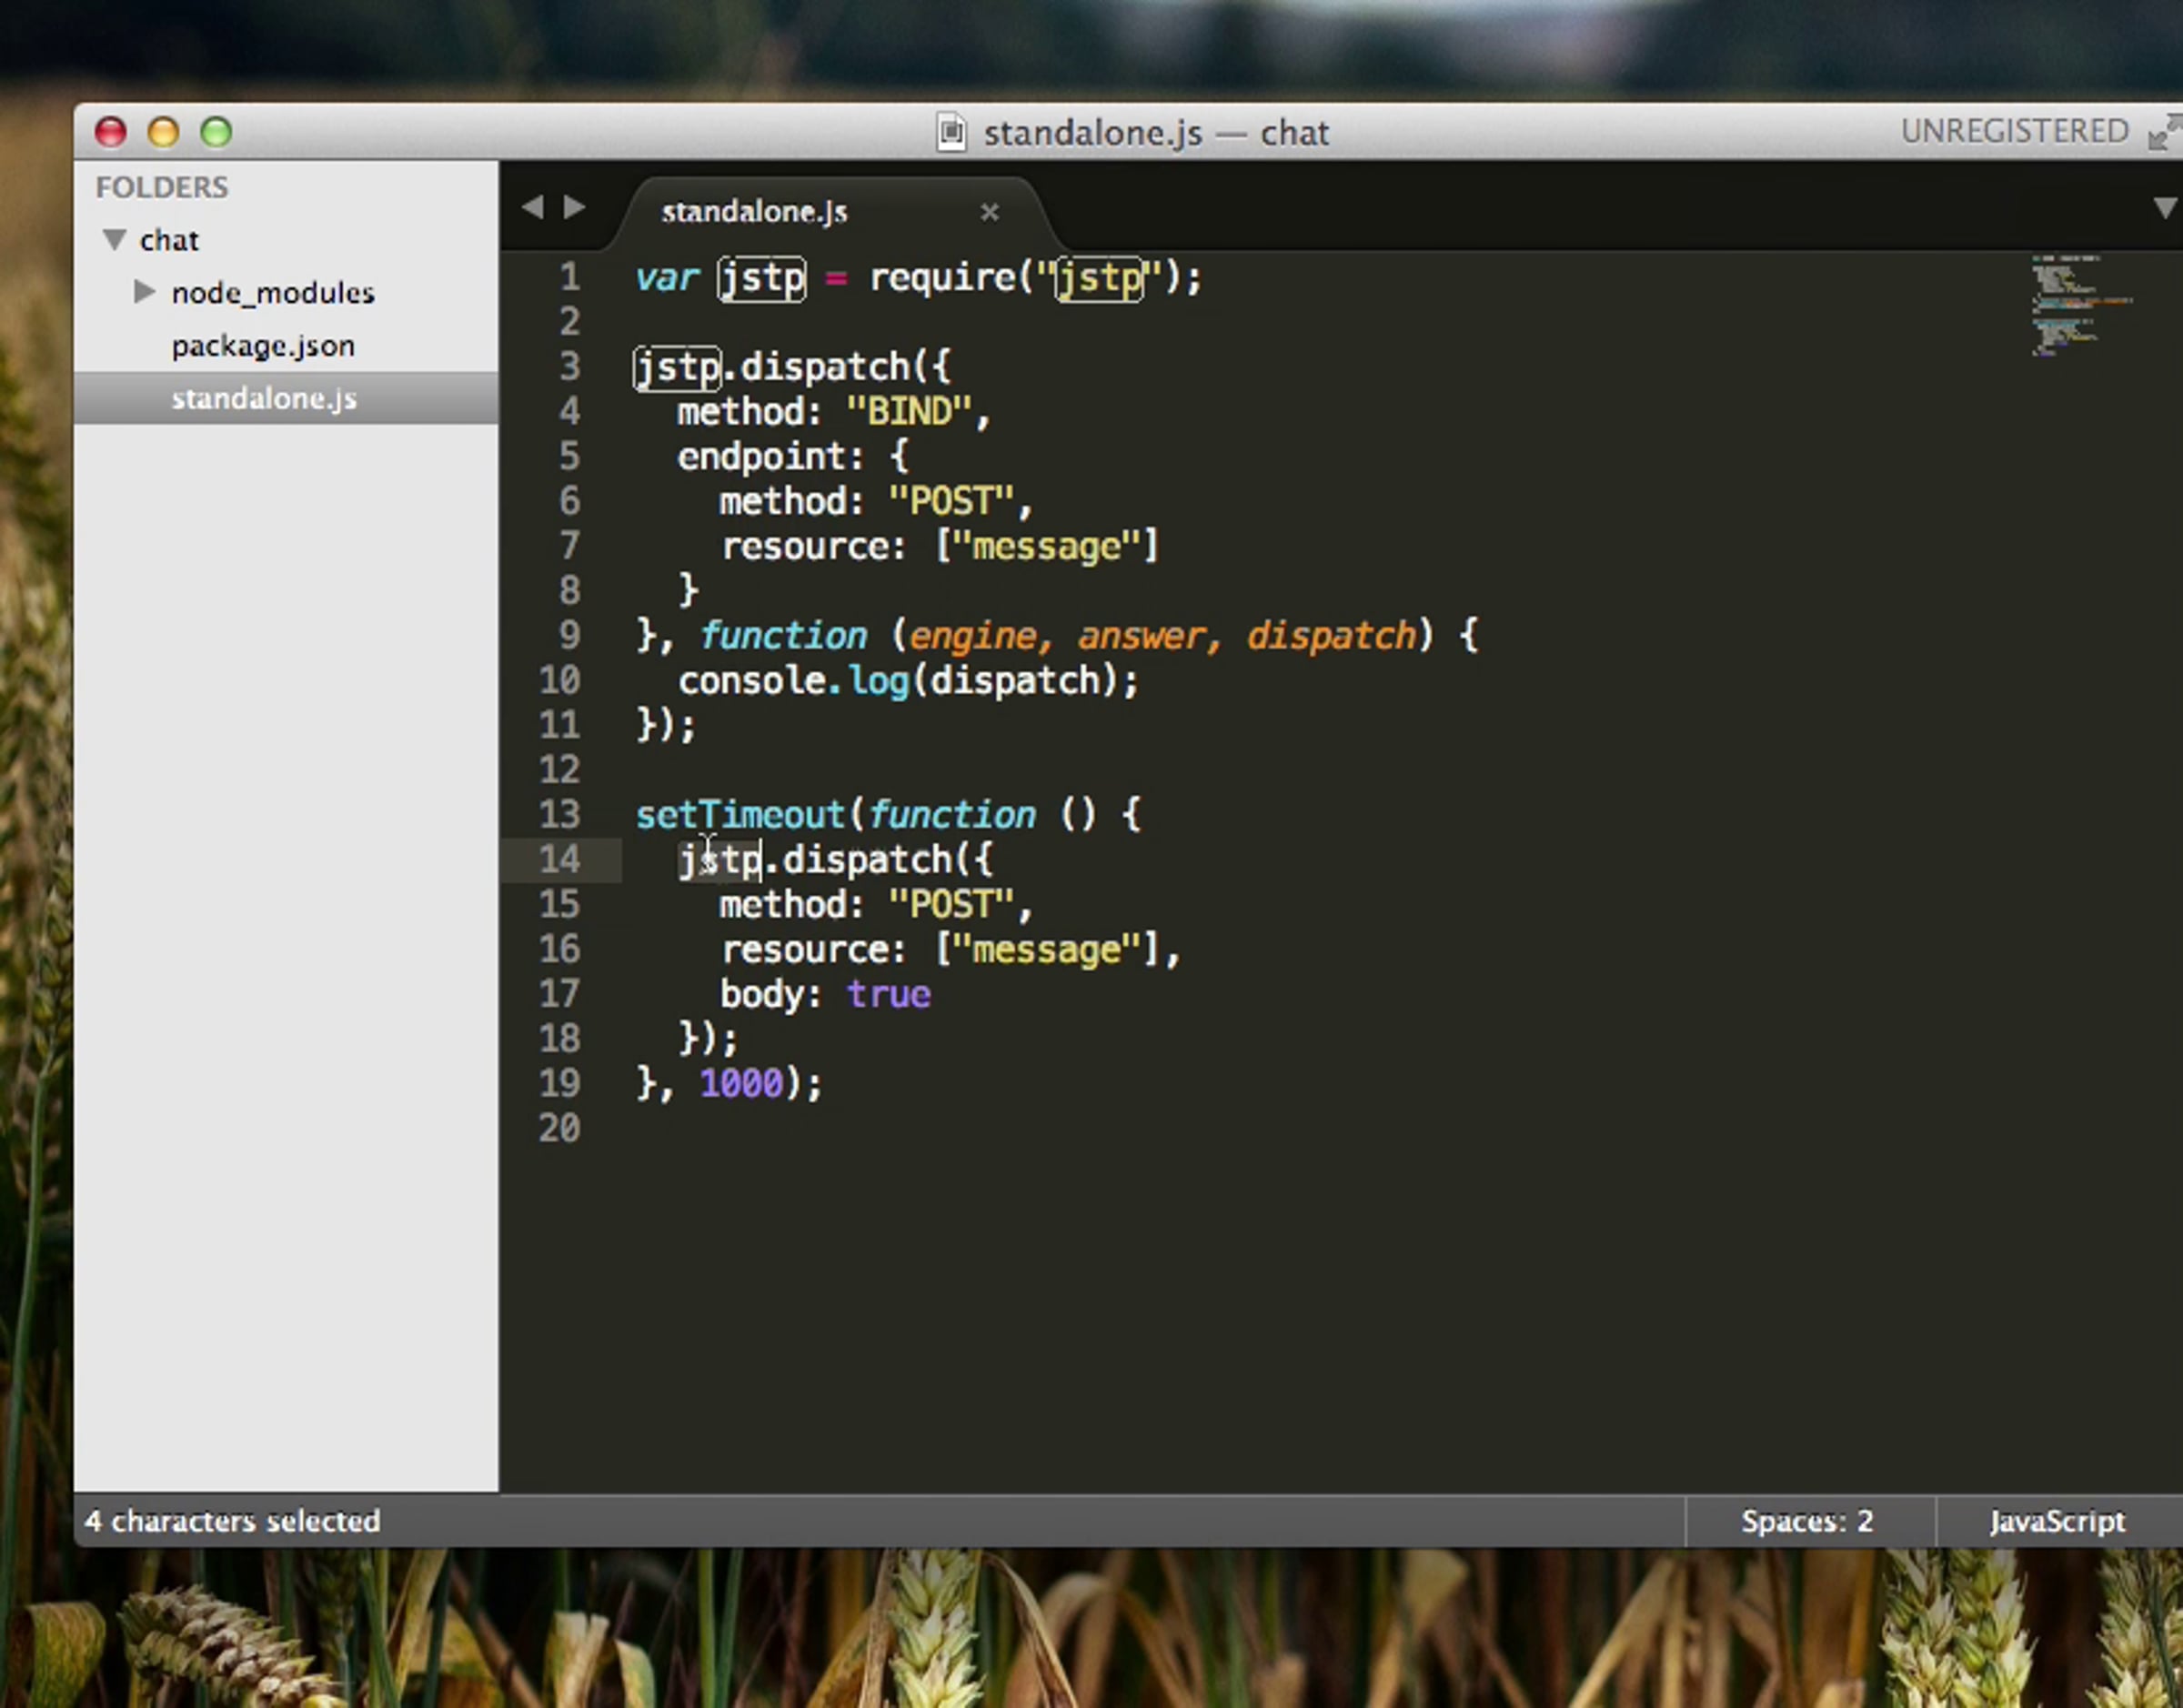Image resolution: width=2183 pixels, height=1708 pixels.
Task: Go forward using the tab arrow
Action: 574,207
